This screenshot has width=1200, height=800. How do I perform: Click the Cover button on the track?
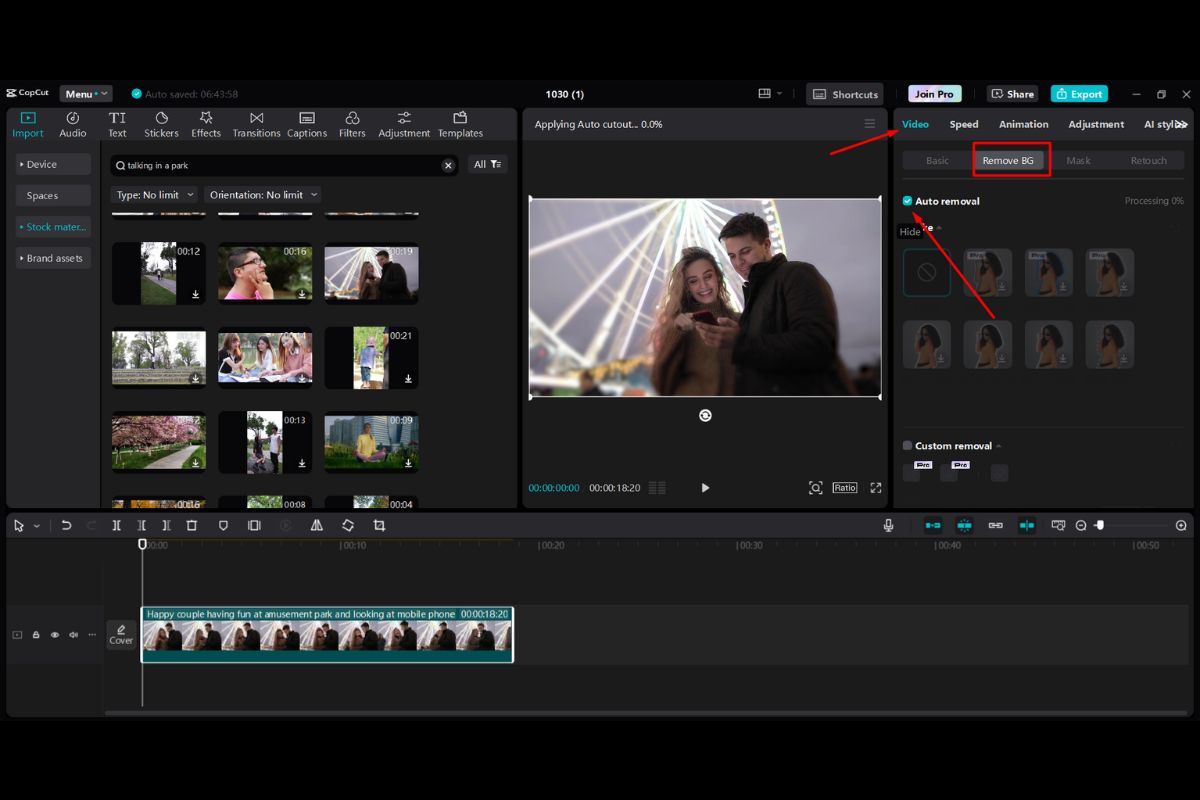pos(121,634)
